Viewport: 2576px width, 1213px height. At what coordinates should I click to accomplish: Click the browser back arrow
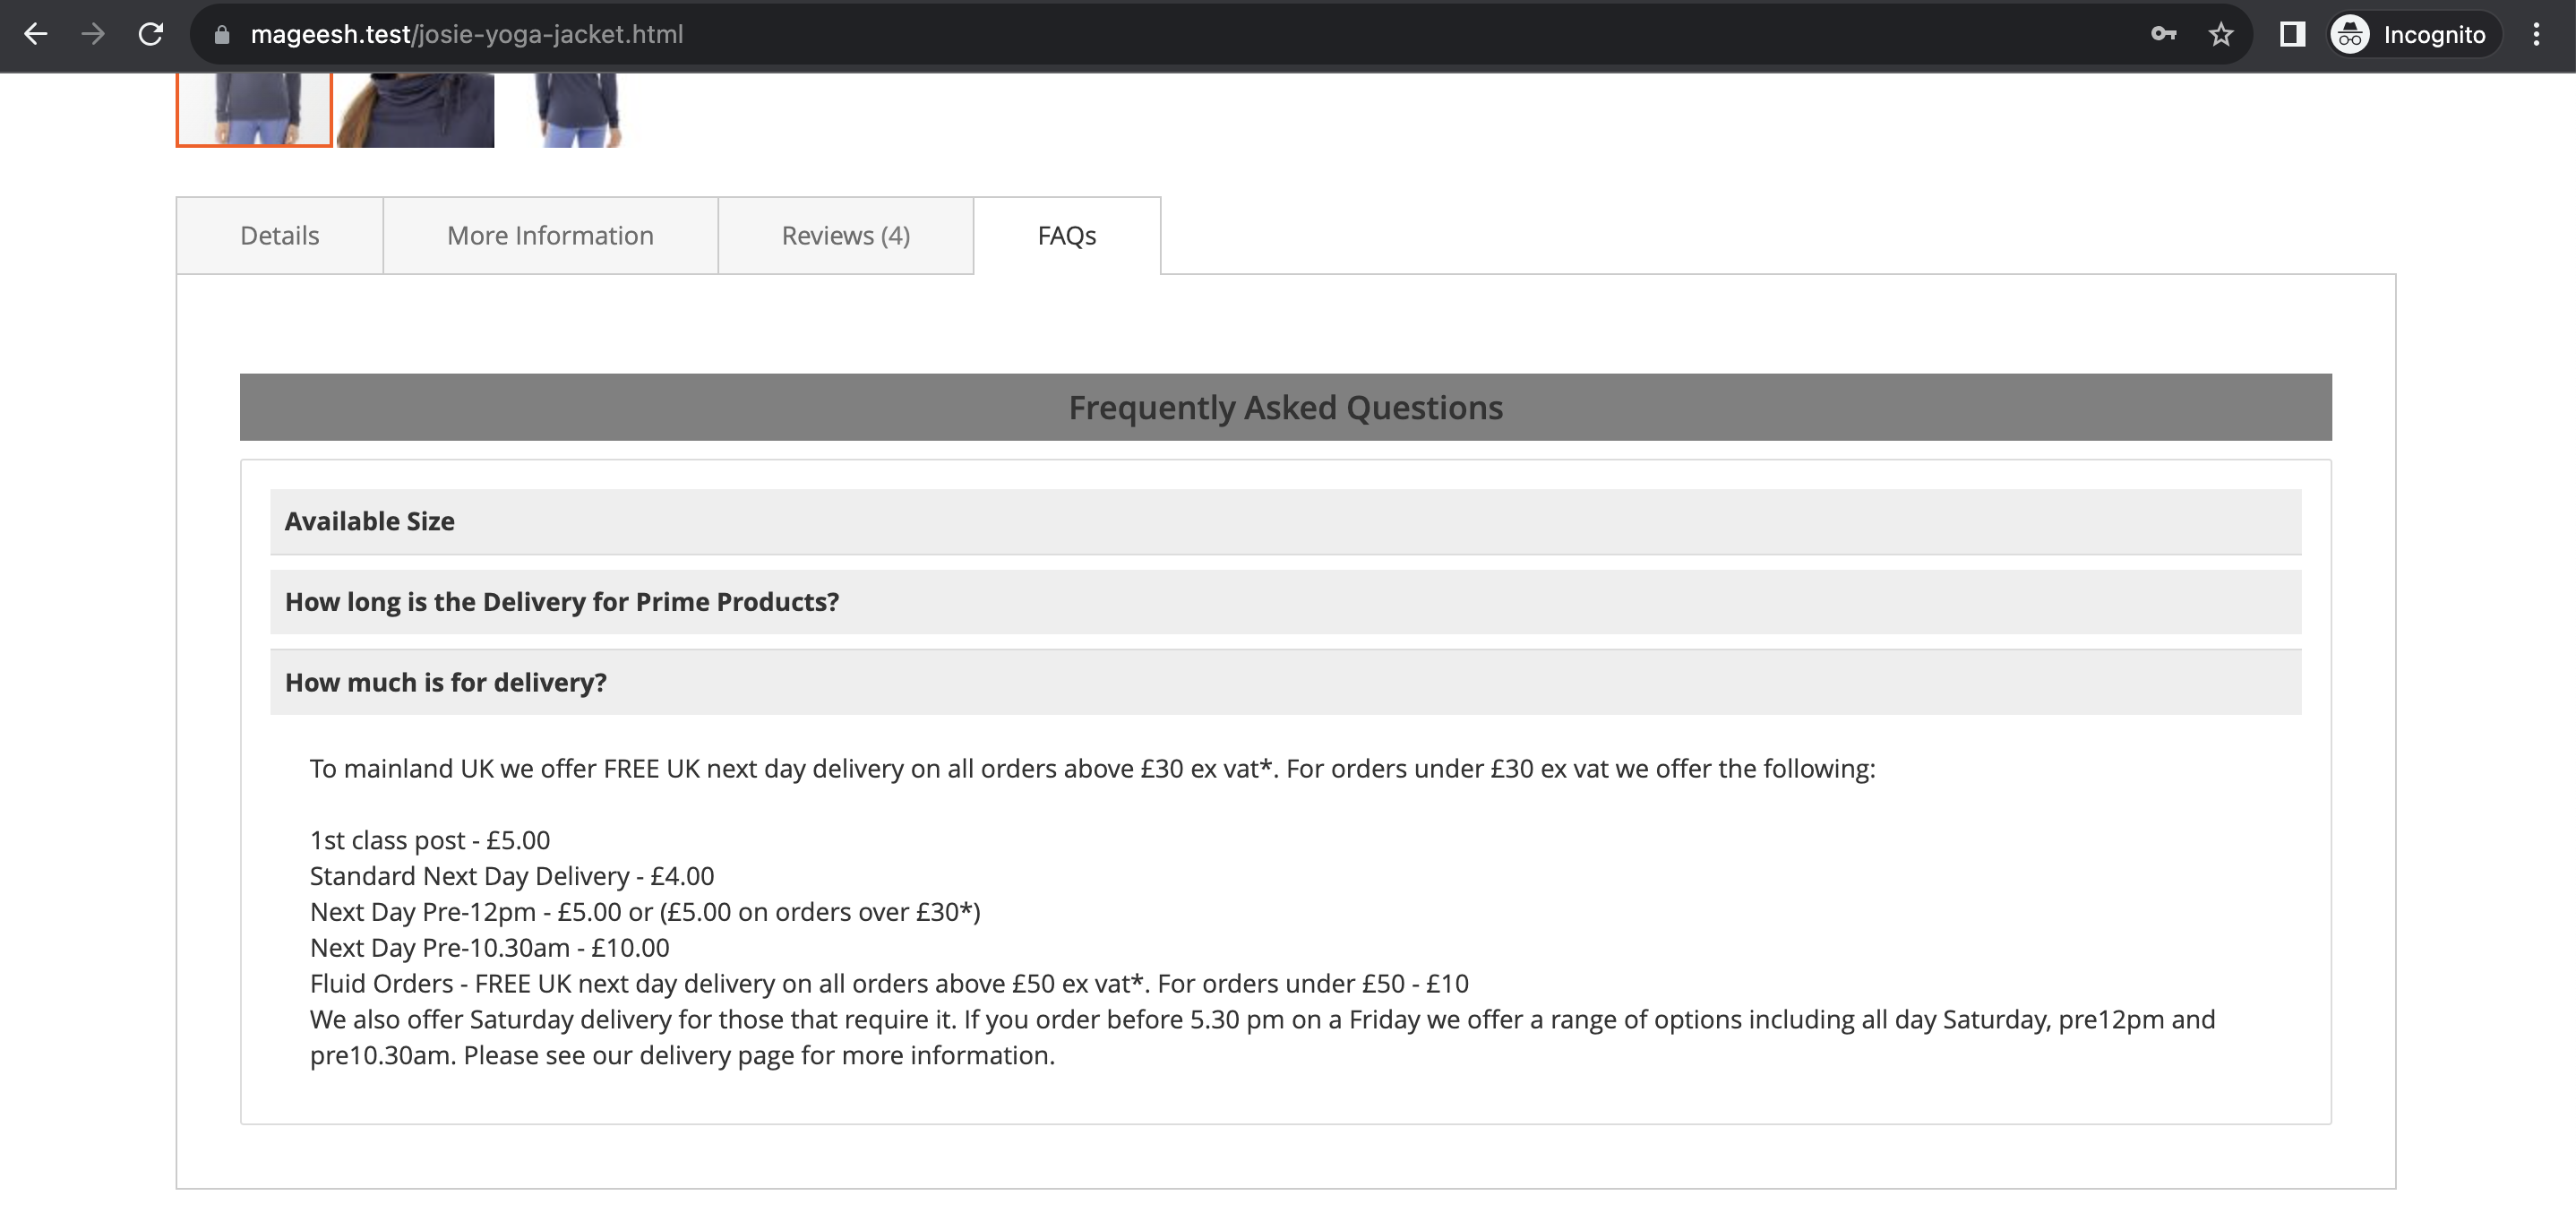coord(36,34)
